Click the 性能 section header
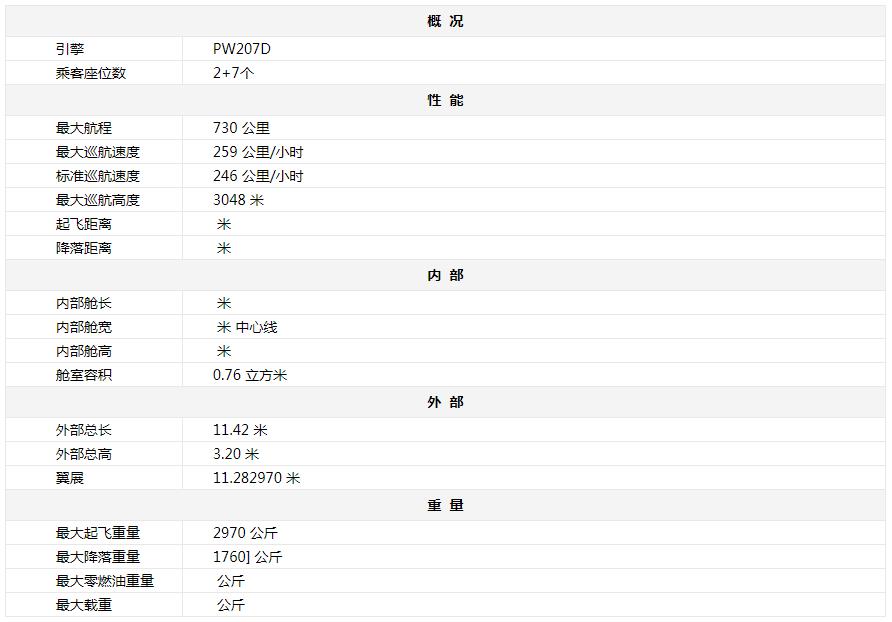Image resolution: width=892 pixels, height=622 pixels. pyautogui.click(x=445, y=100)
